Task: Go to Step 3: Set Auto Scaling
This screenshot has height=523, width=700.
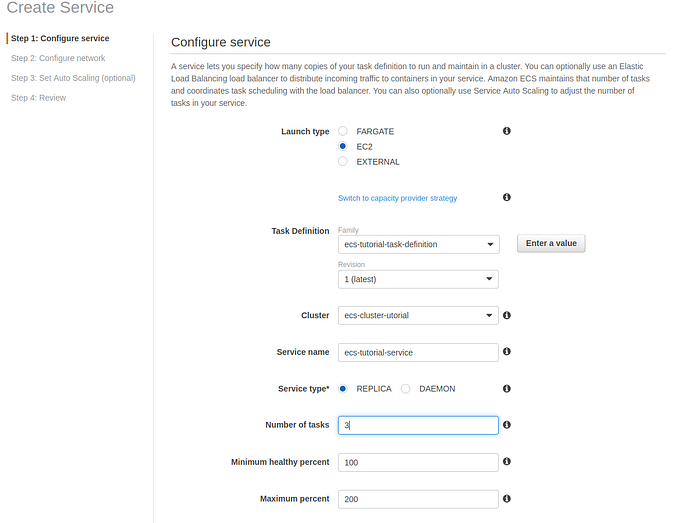Action: pos(73,78)
